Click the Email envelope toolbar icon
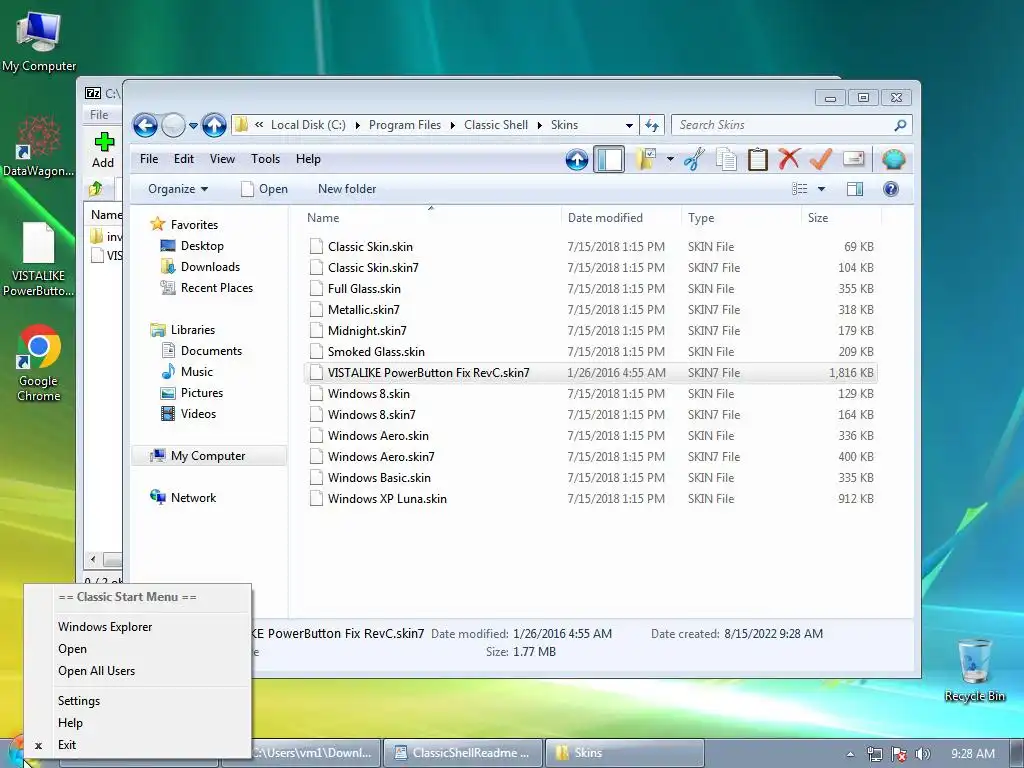Viewport: 1024px width, 768px height. tap(854, 159)
